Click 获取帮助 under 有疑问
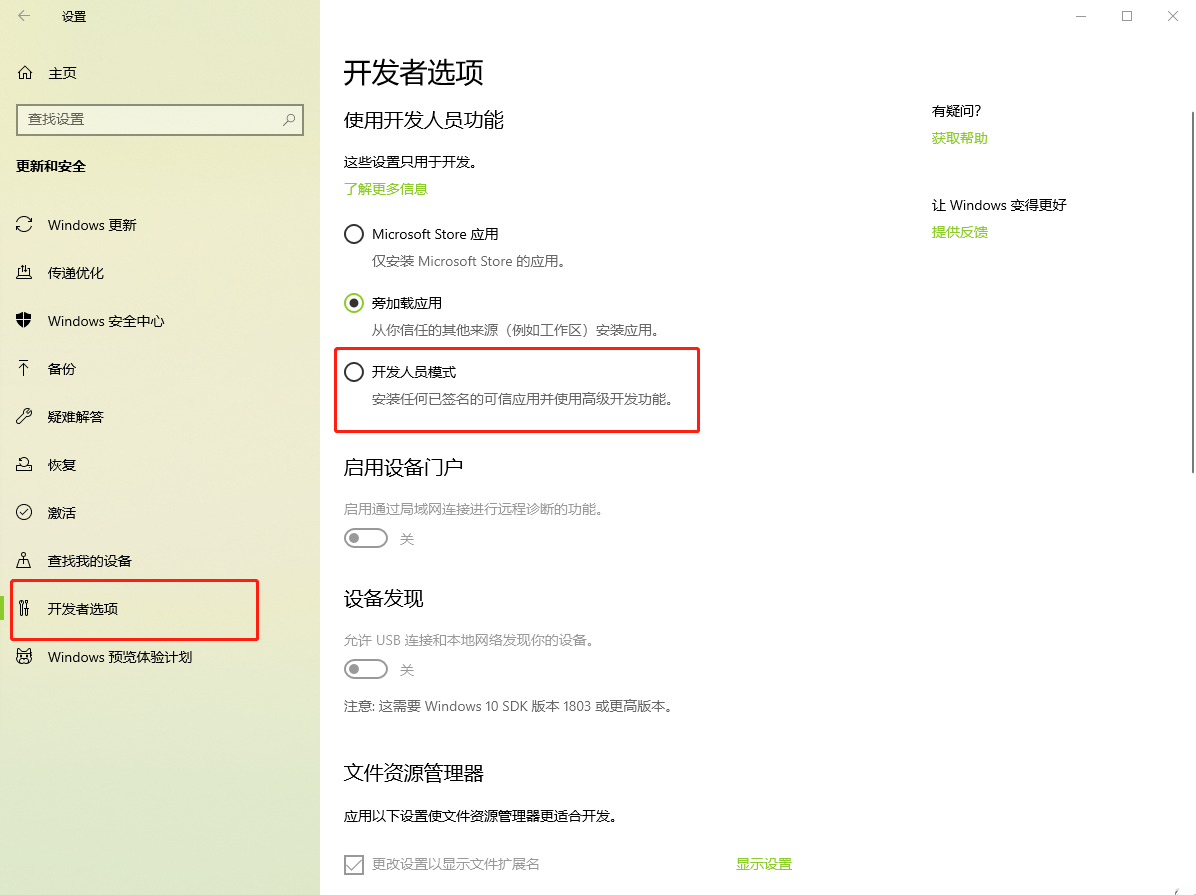Image resolution: width=1196 pixels, height=895 pixels. 958,137
